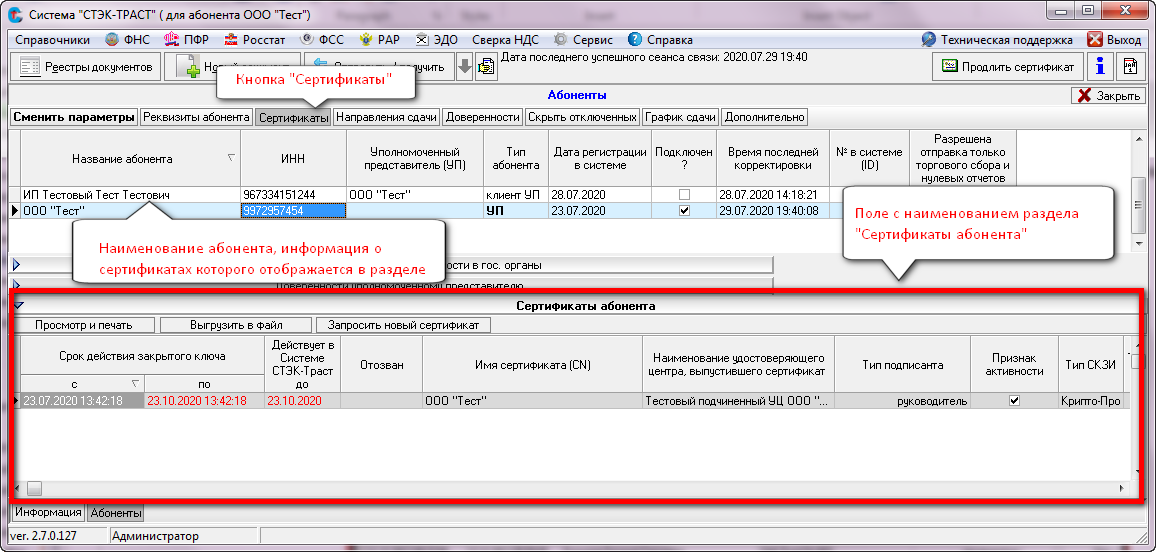
Task: Close the Абоненты panel with Закрыть
Action: pos(1108,96)
